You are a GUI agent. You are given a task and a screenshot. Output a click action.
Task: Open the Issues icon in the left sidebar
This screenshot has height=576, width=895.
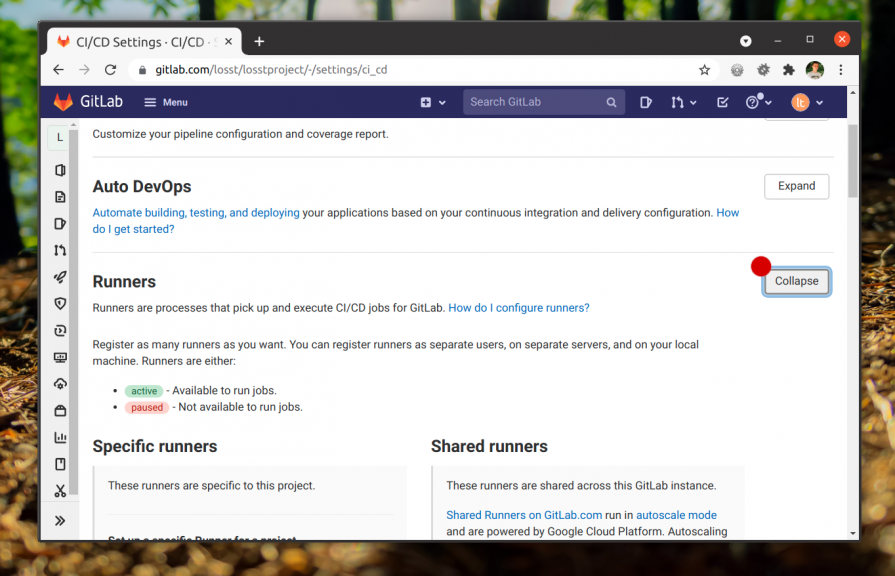60,224
